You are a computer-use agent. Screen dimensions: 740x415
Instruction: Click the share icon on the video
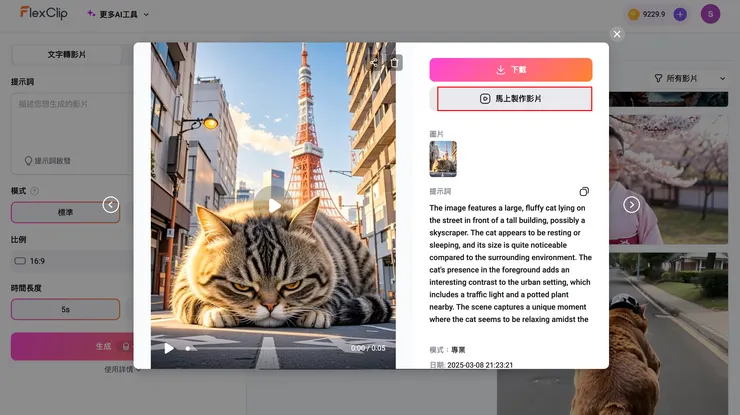(x=374, y=63)
